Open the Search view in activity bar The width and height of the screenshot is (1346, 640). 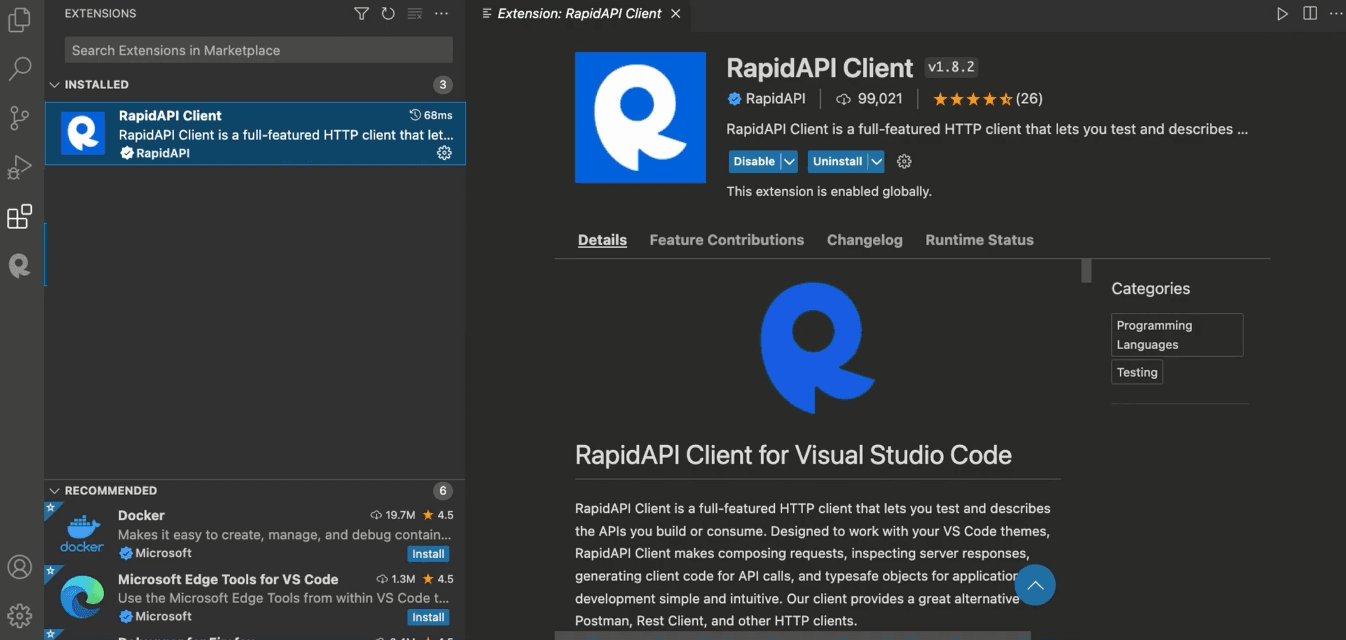[20, 69]
